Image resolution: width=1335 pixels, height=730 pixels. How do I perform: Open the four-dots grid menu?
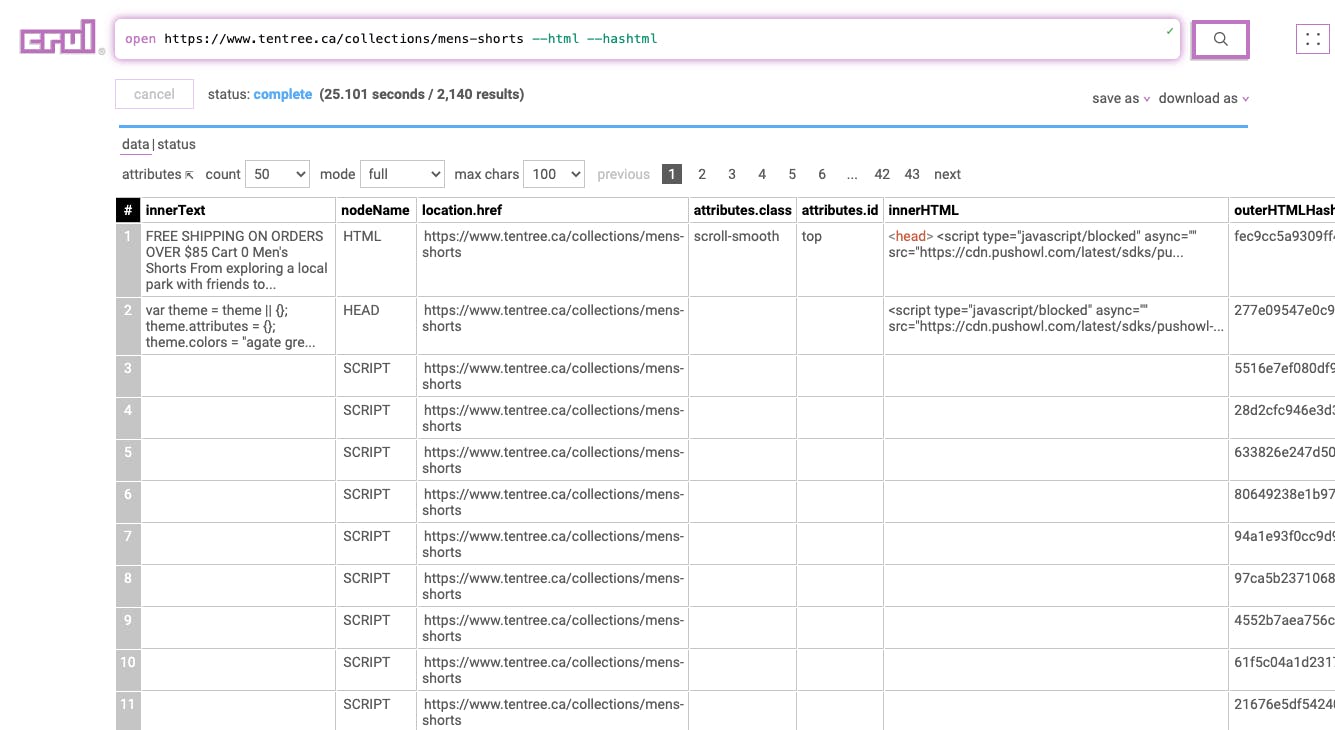pyautogui.click(x=1314, y=39)
